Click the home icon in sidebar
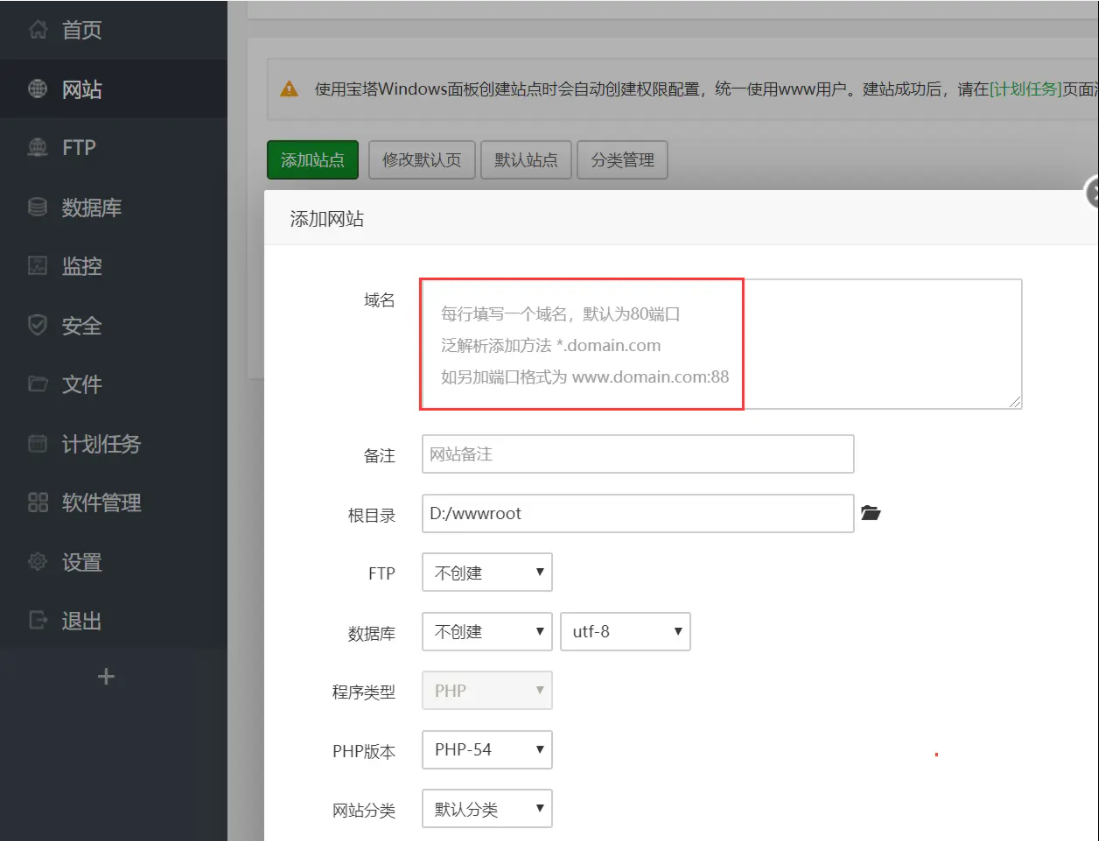1099x841 pixels. tap(38, 30)
